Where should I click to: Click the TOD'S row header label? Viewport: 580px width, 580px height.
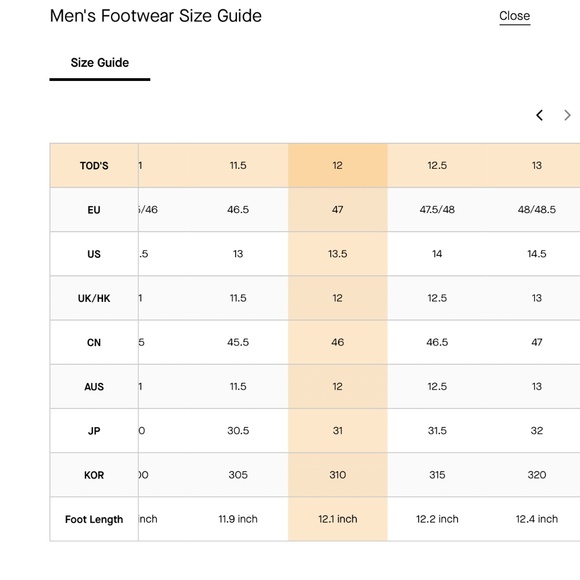[94, 166]
